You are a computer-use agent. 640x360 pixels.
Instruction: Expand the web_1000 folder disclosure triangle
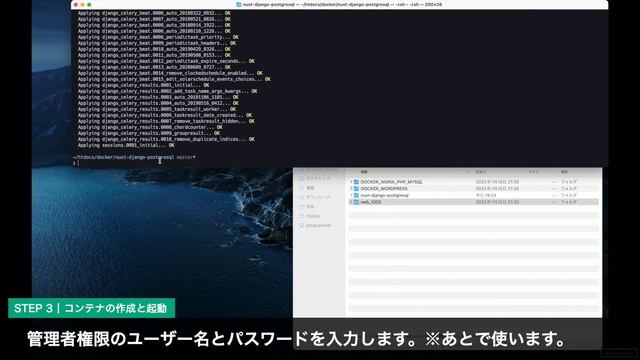tap(351, 202)
